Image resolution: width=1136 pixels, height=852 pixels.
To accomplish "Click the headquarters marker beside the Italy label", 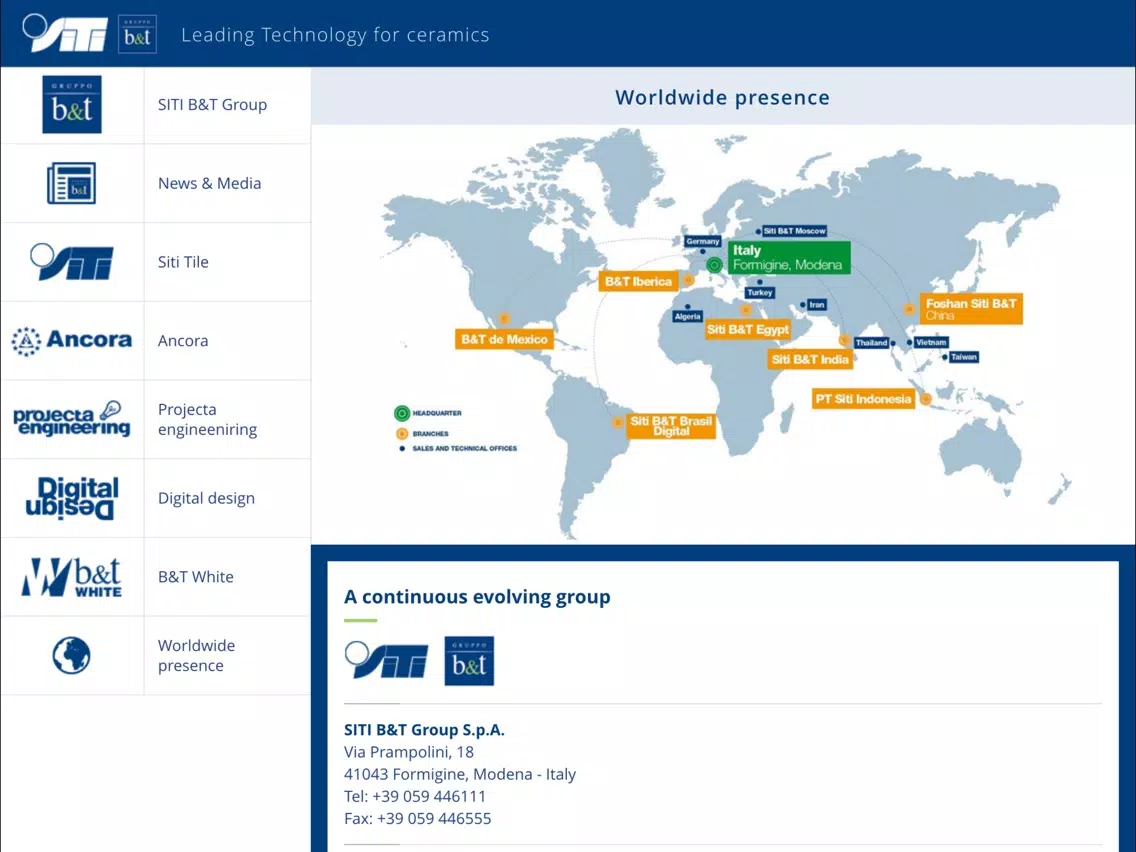I will [x=714, y=265].
